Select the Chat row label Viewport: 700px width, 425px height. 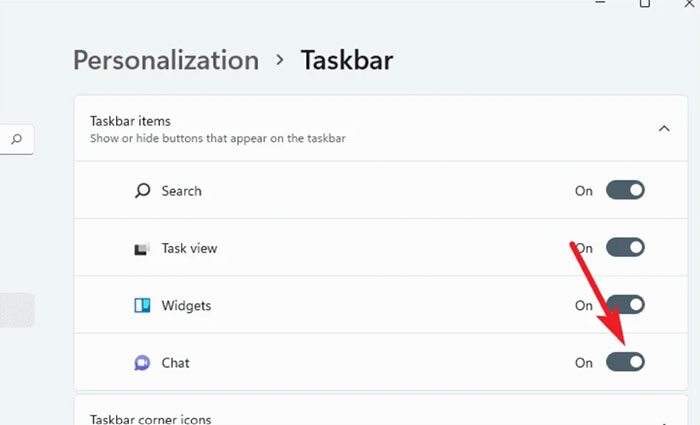(x=175, y=363)
